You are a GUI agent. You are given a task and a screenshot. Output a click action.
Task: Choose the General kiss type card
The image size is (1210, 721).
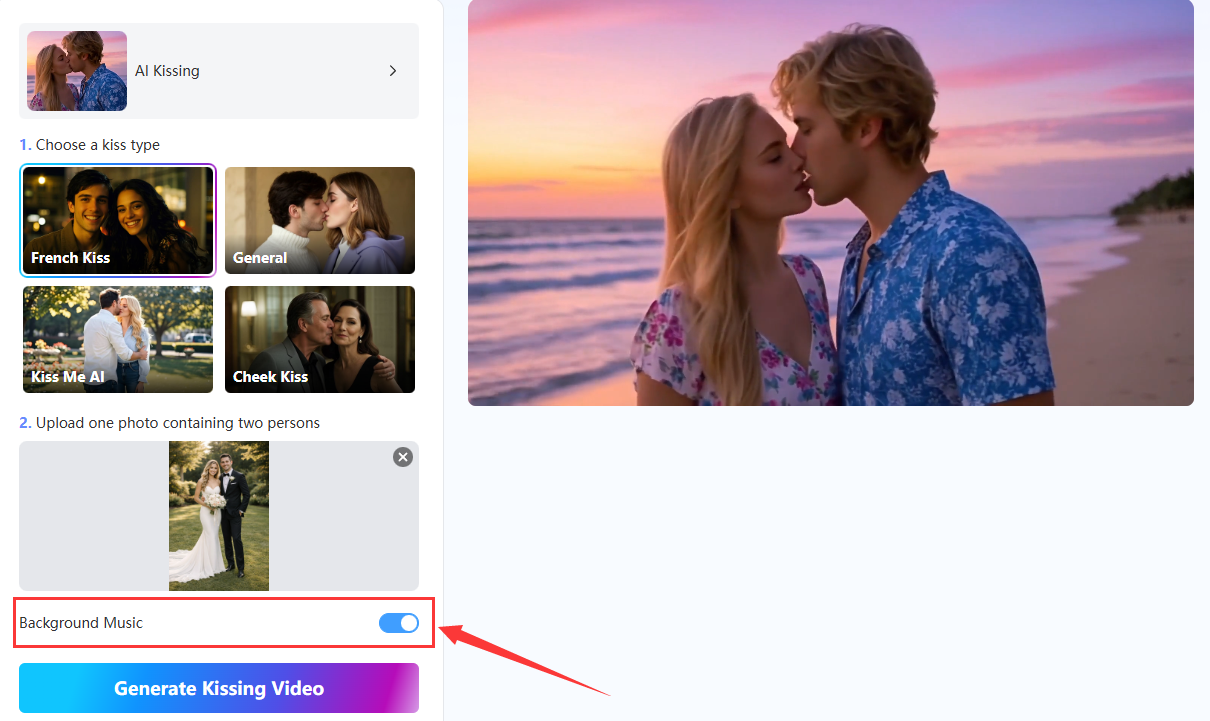[320, 221]
